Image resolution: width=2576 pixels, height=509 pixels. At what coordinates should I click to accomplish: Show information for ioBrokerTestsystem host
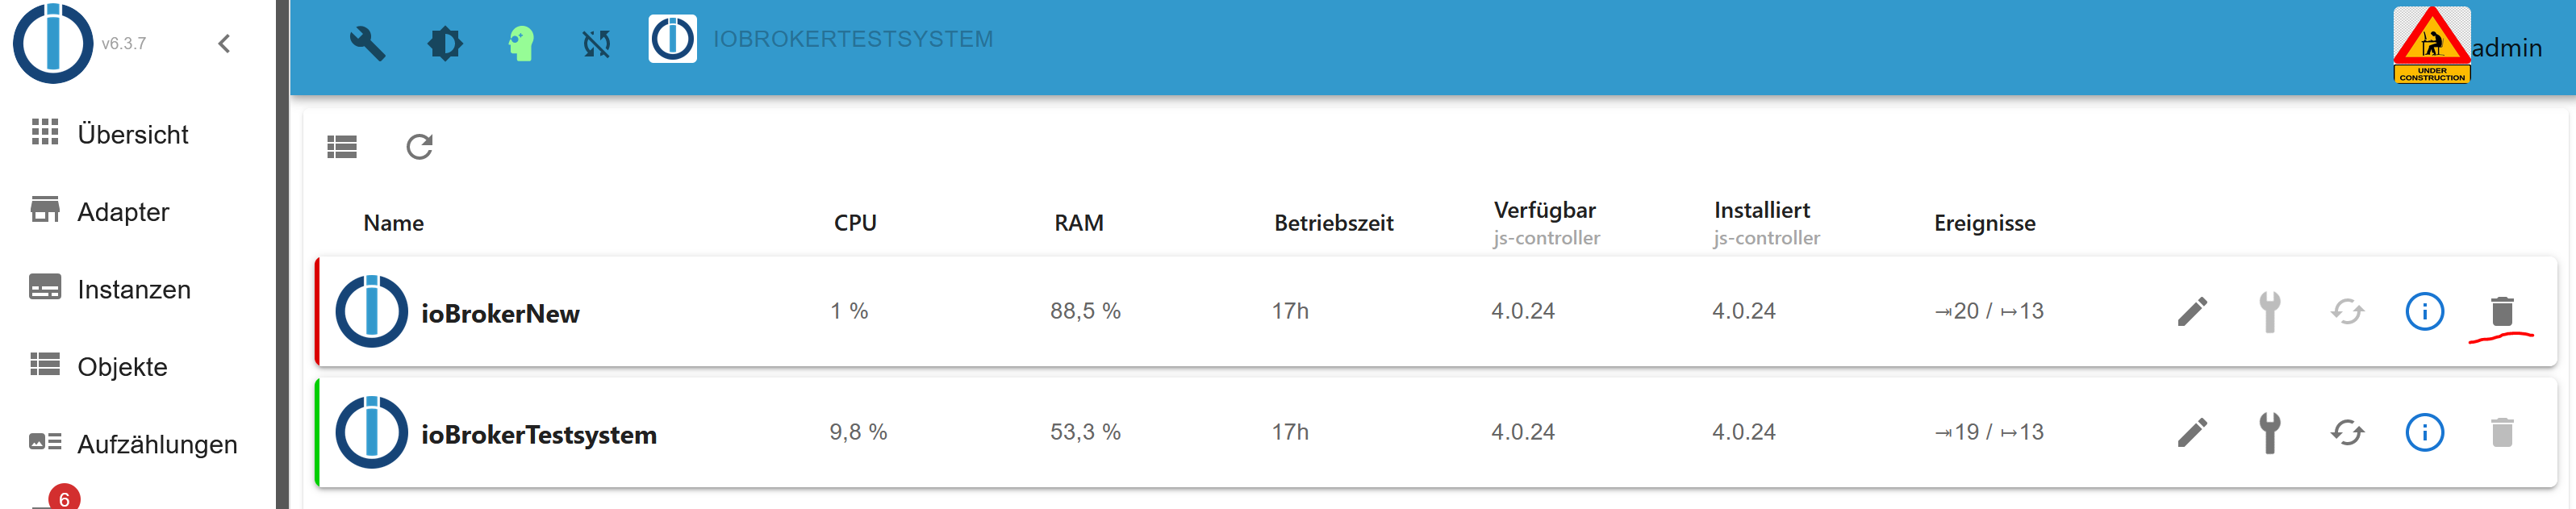[x=2424, y=433]
